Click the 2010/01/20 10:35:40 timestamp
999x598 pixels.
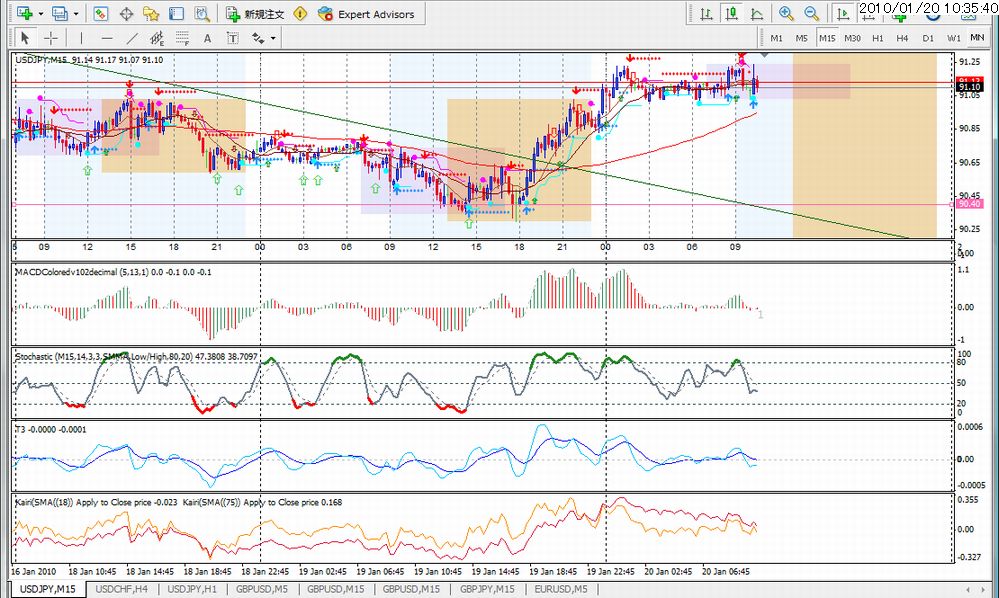928,8
